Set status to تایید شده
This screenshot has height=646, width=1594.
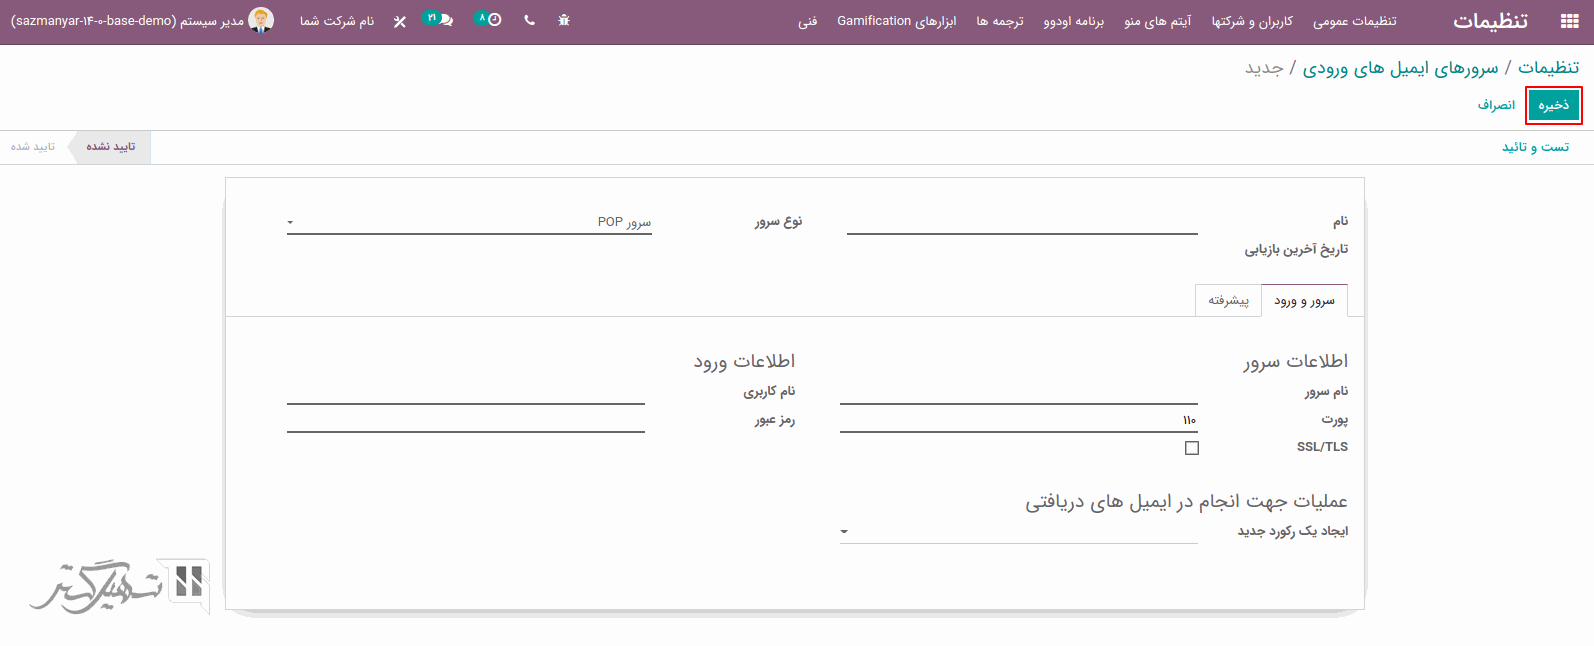point(33,147)
